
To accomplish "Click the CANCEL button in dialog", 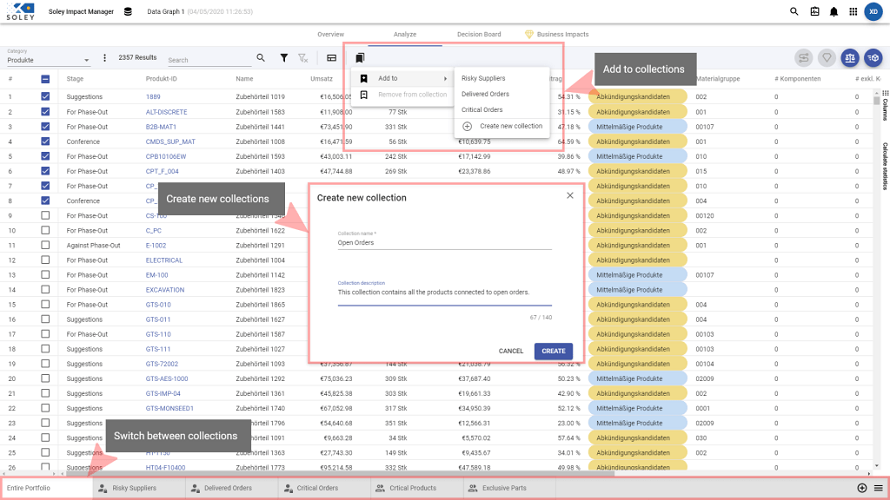I will coord(511,351).
